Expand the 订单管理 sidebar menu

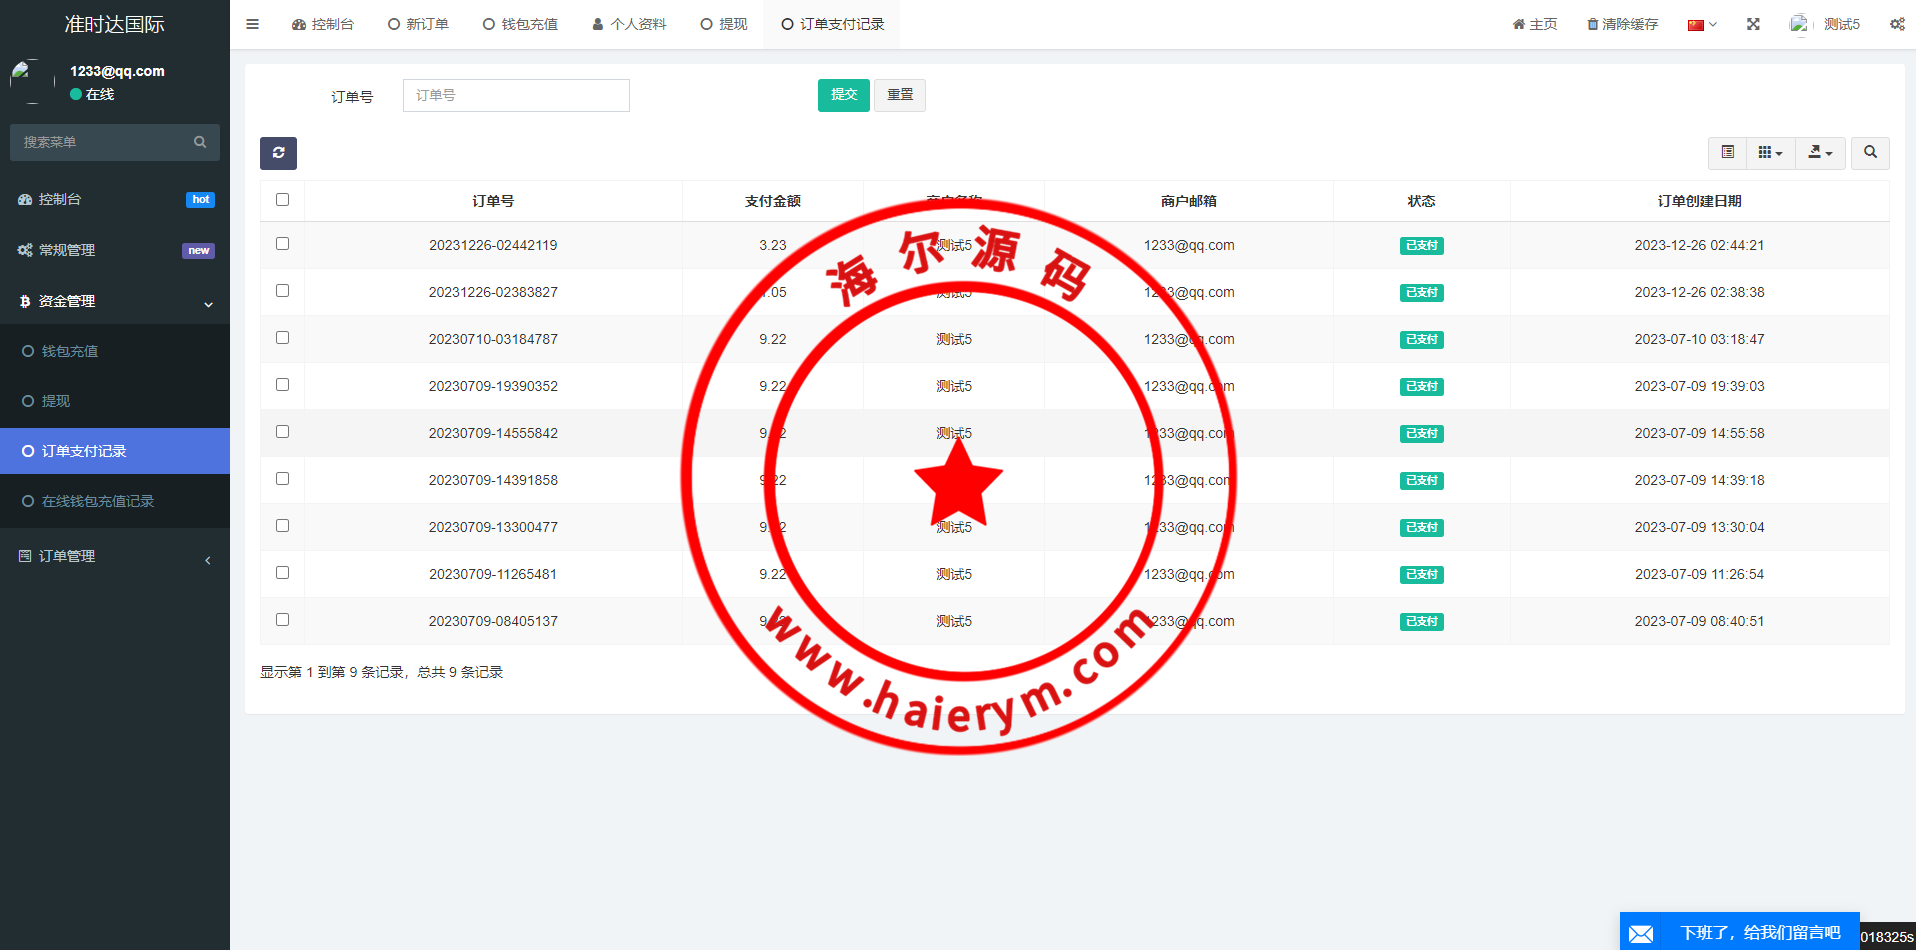[115, 556]
